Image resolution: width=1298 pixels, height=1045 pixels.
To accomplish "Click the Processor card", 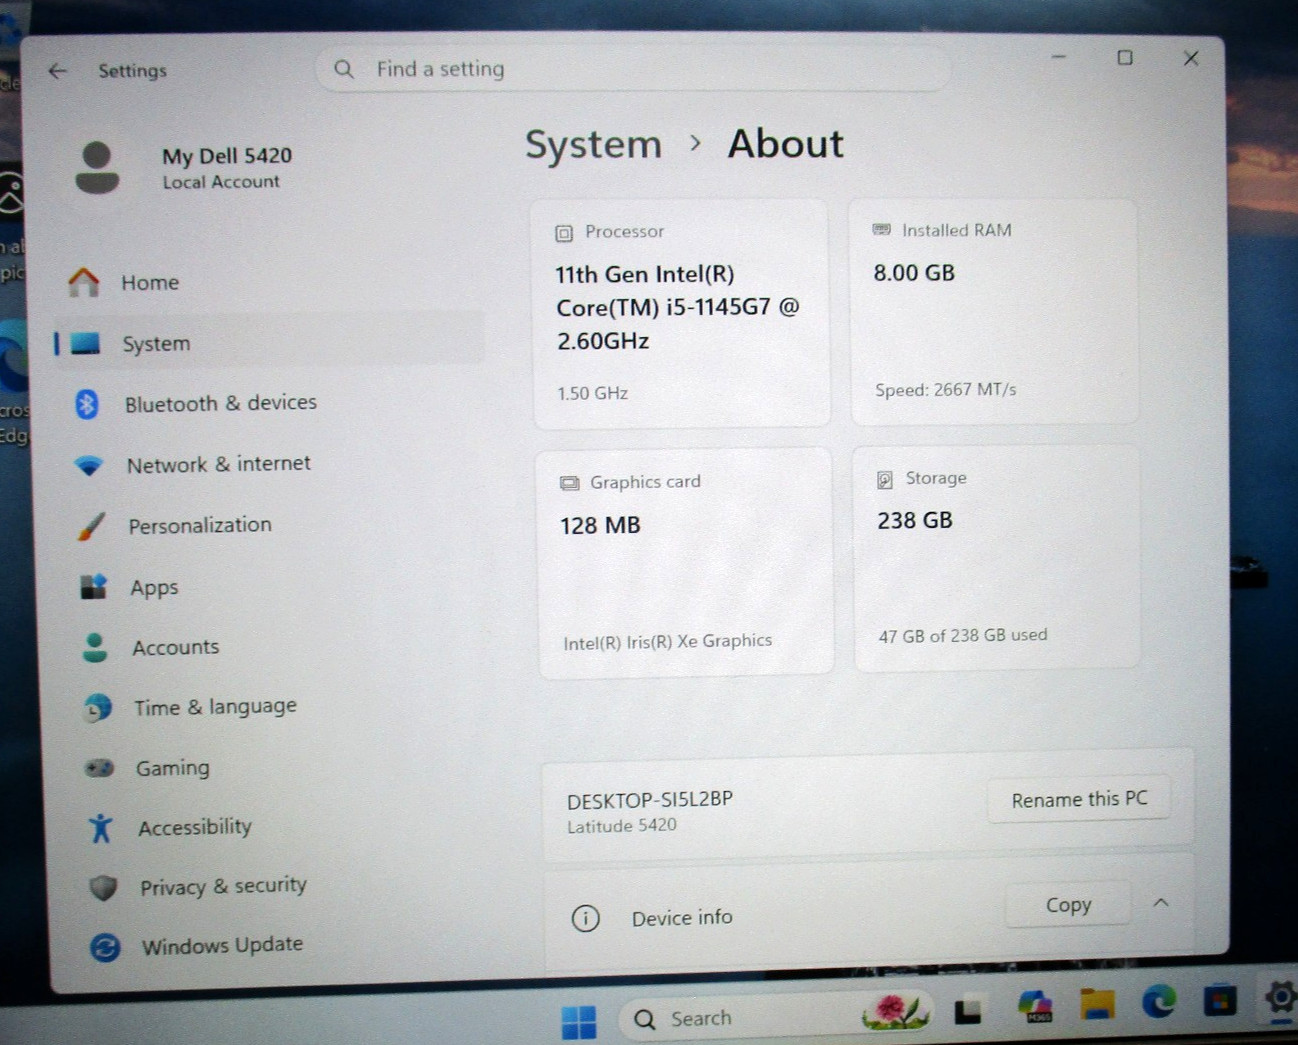I will pos(681,313).
